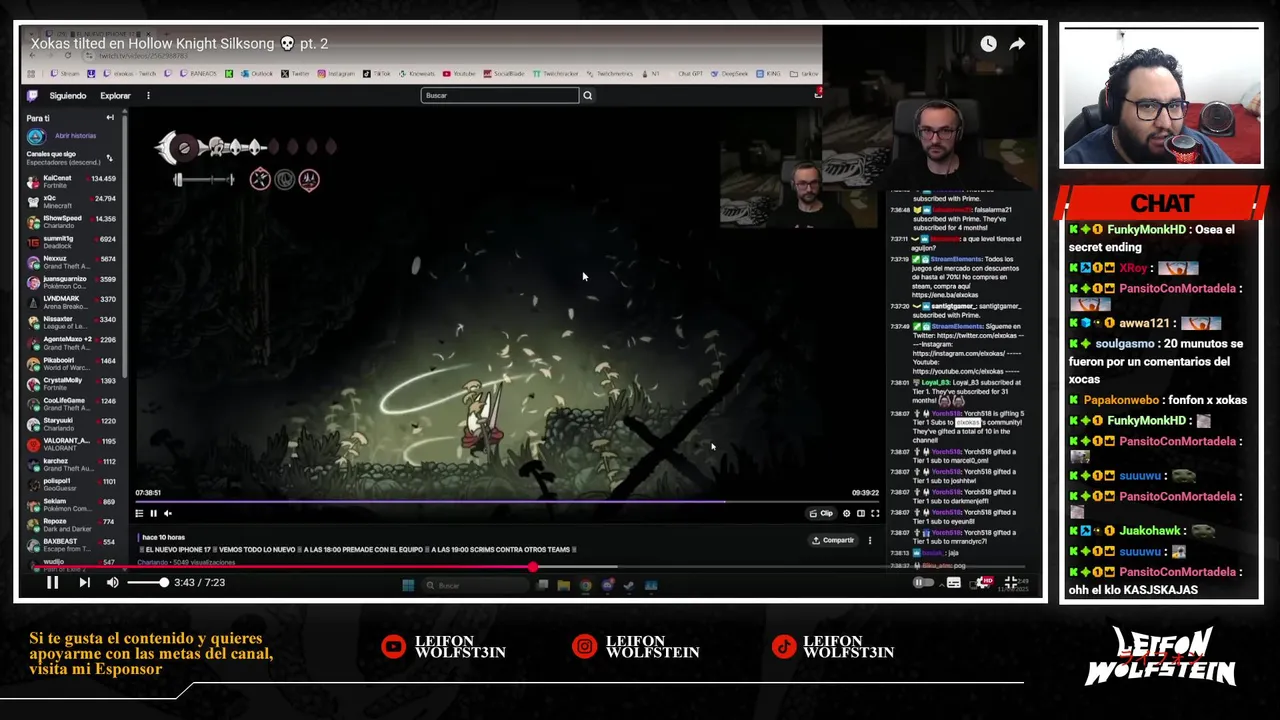Toggle Twitch theatre mode icon
1280x720 pixels.
coord(860,513)
